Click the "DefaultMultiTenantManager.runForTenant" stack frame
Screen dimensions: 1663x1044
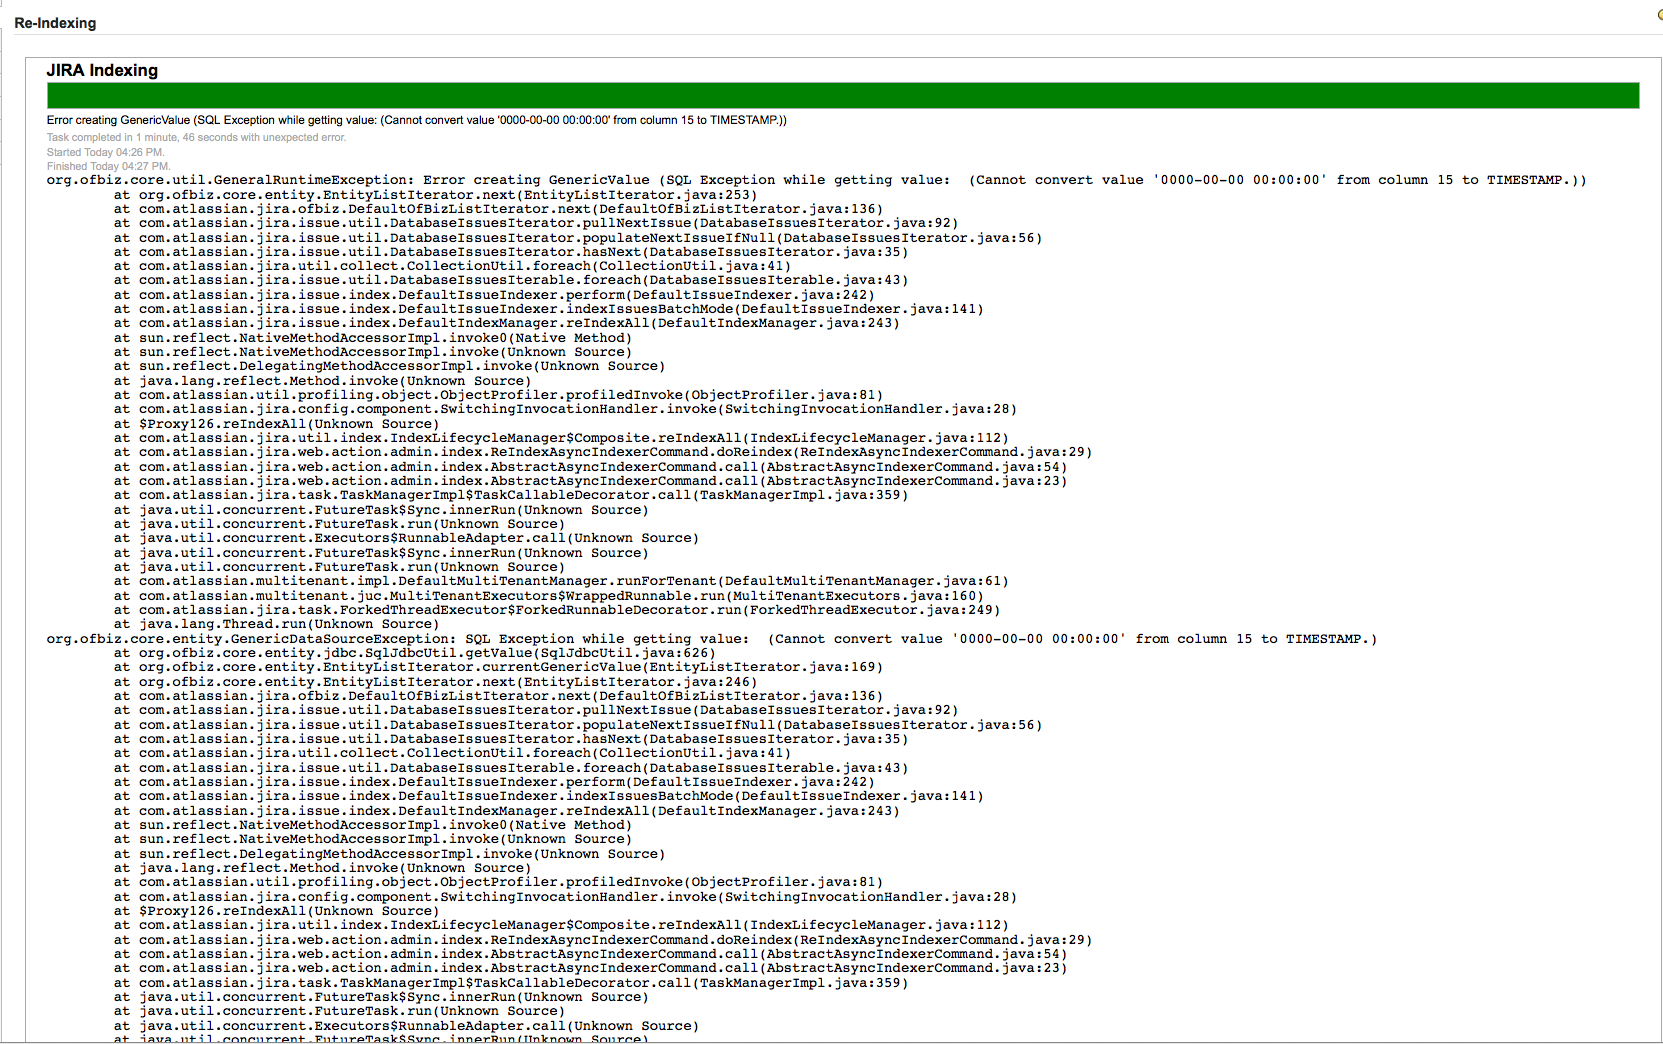(x=561, y=581)
